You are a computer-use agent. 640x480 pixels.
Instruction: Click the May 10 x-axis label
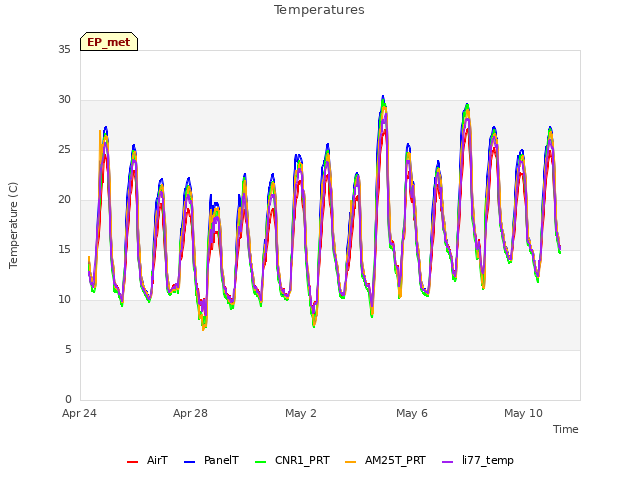coord(523,413)
